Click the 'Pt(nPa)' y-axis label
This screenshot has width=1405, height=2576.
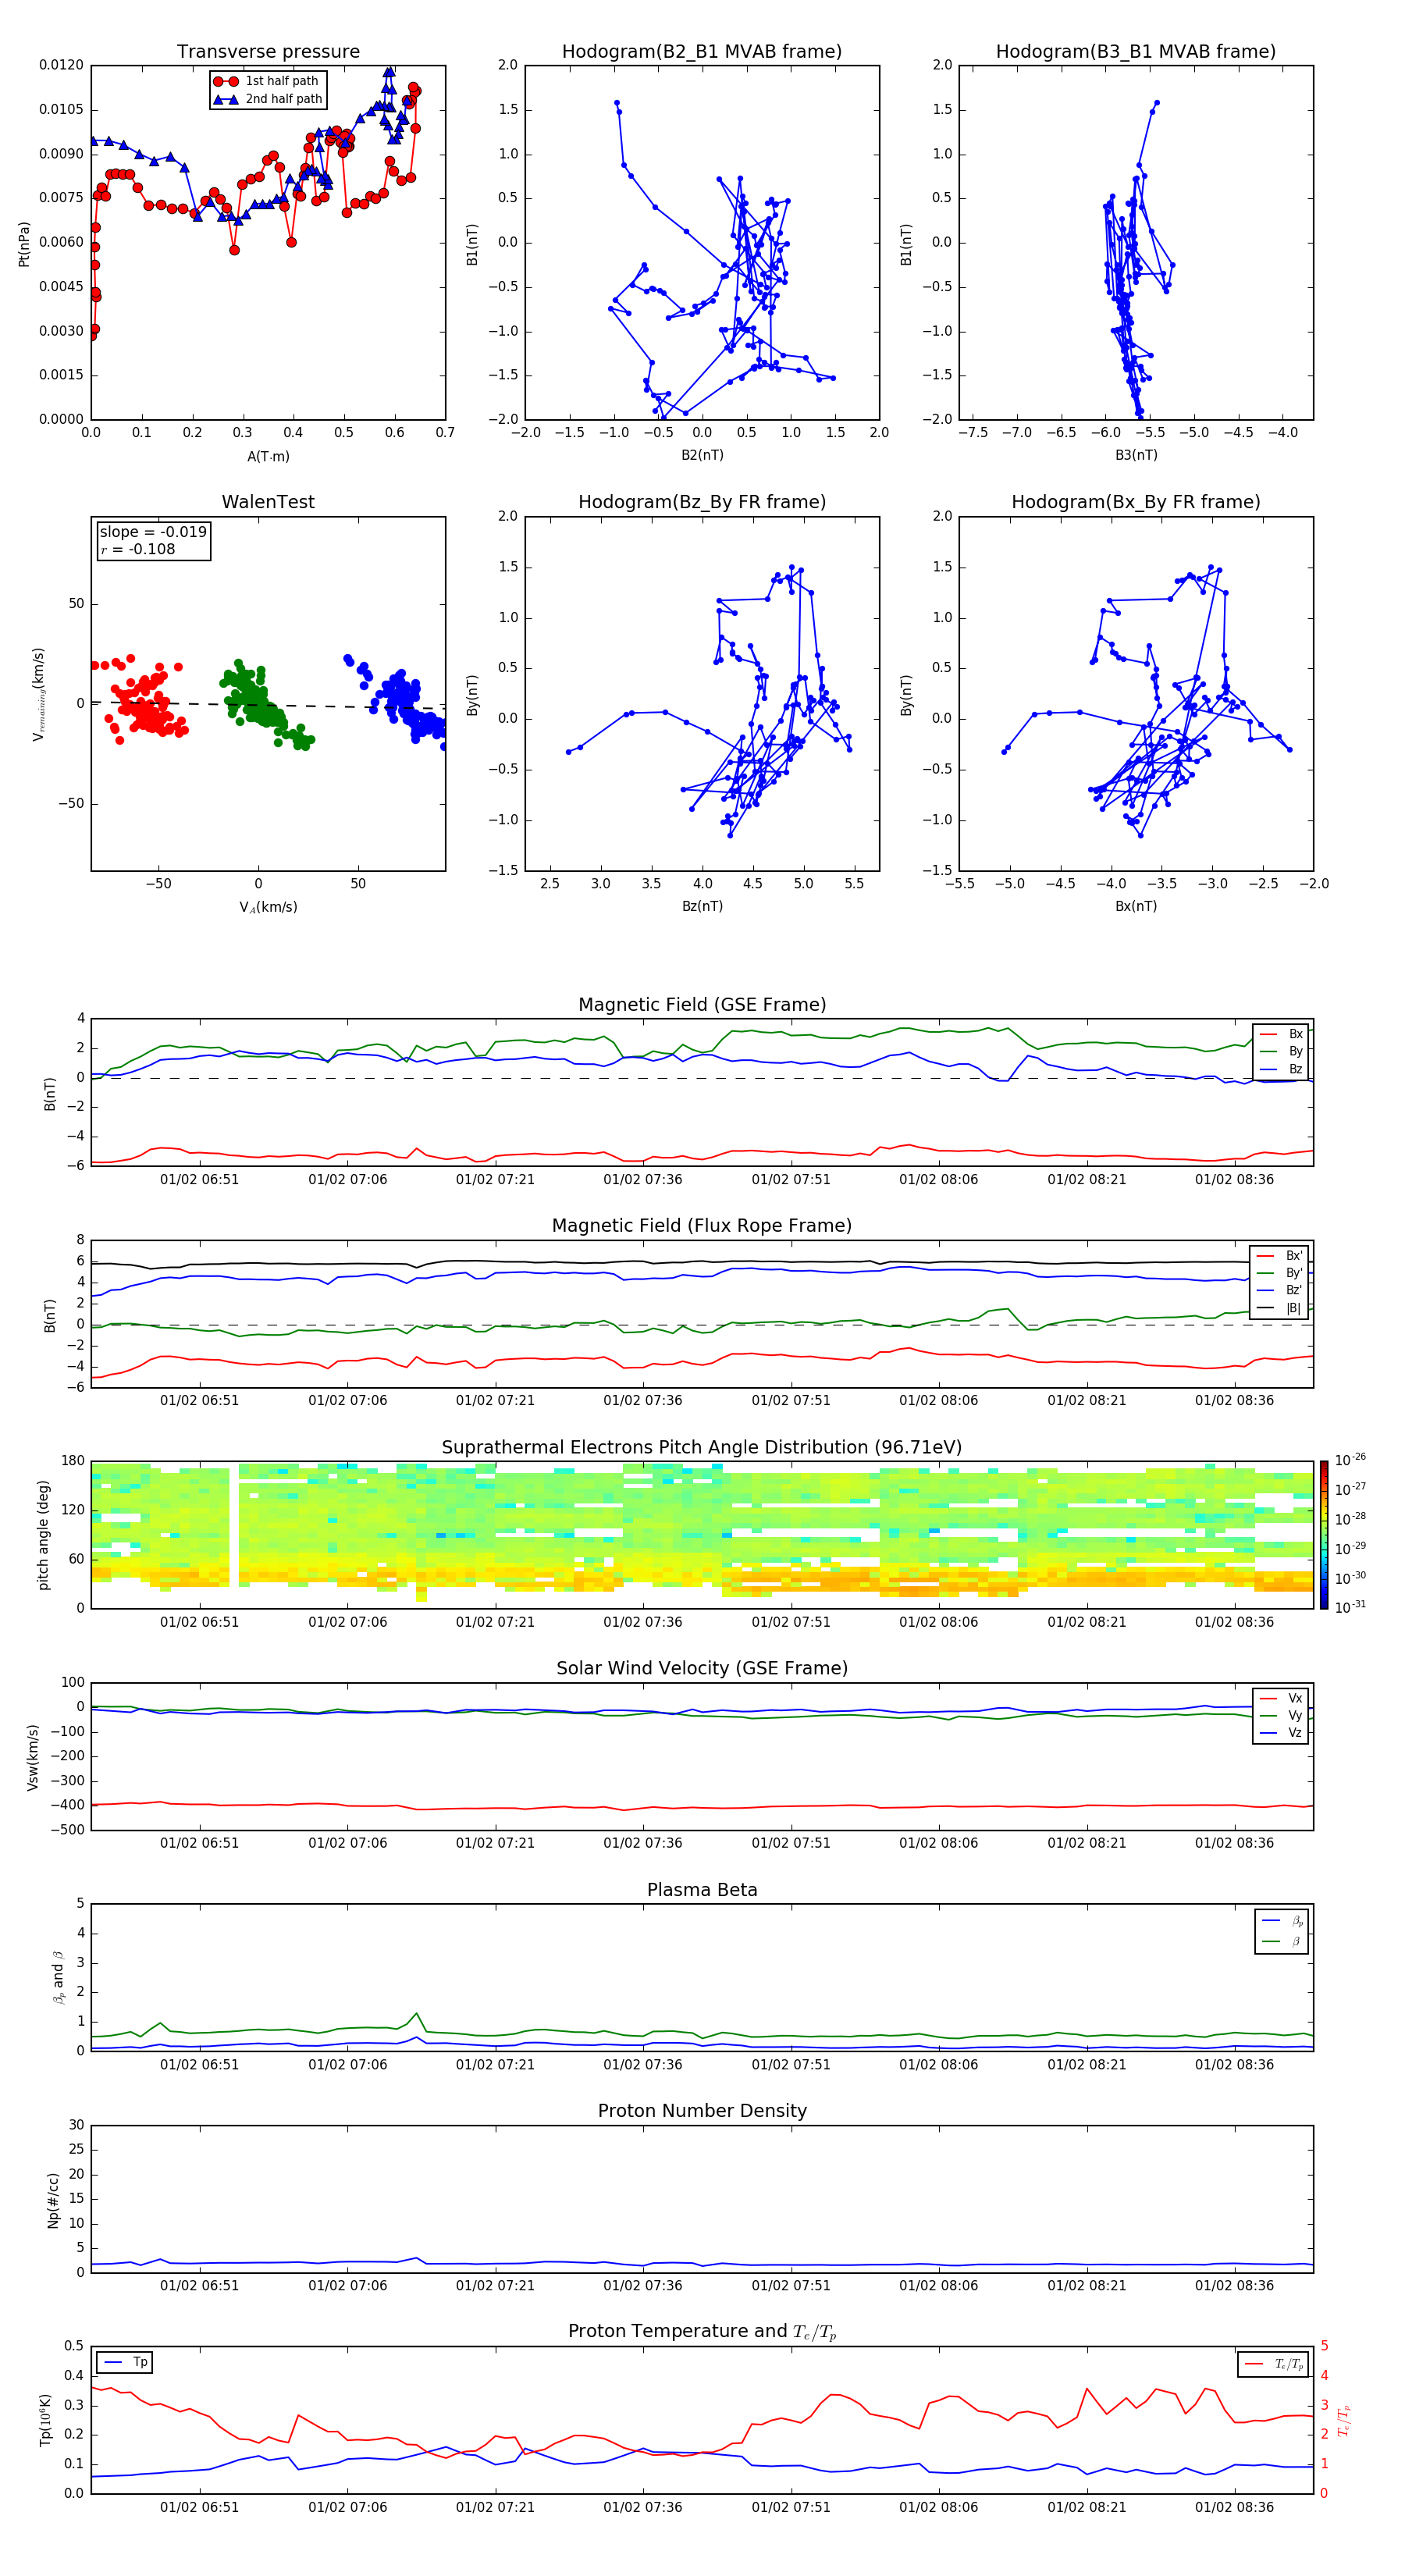[x=24, y=244]
